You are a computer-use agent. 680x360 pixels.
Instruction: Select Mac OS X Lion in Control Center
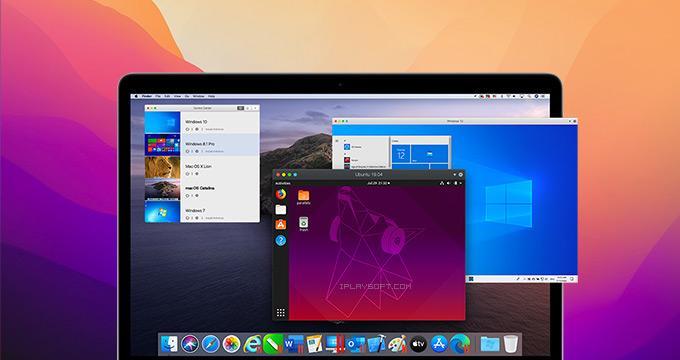tap(202, 167)
